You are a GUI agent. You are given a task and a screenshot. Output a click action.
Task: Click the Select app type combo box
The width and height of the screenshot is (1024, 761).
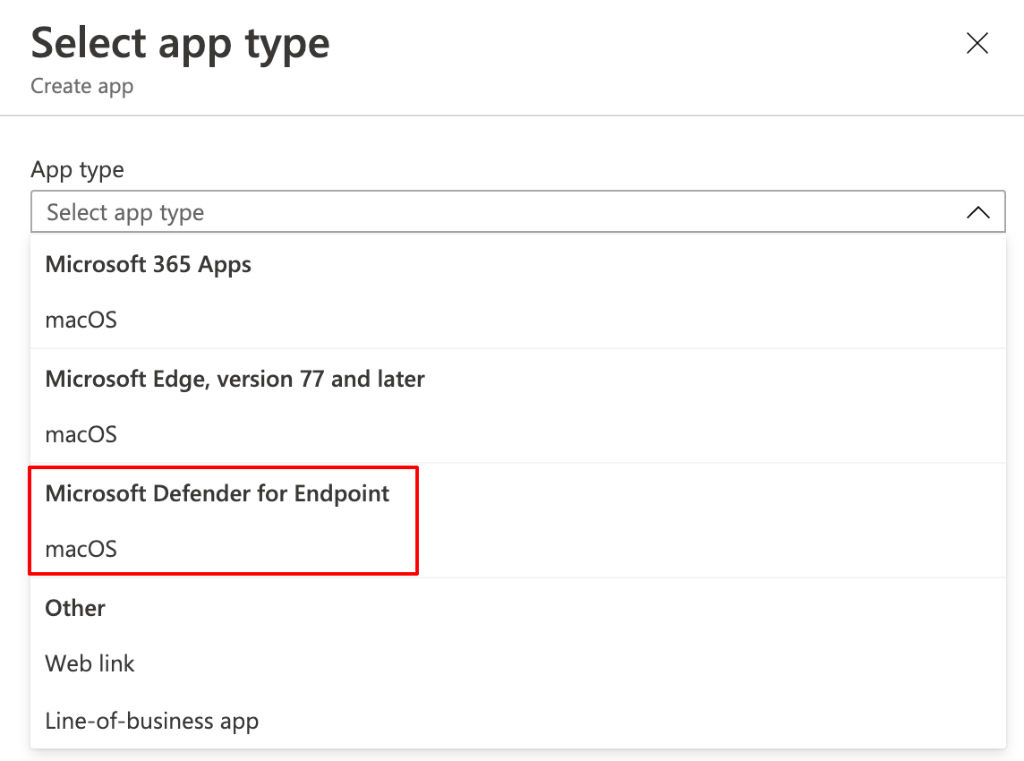click(517, 212)
